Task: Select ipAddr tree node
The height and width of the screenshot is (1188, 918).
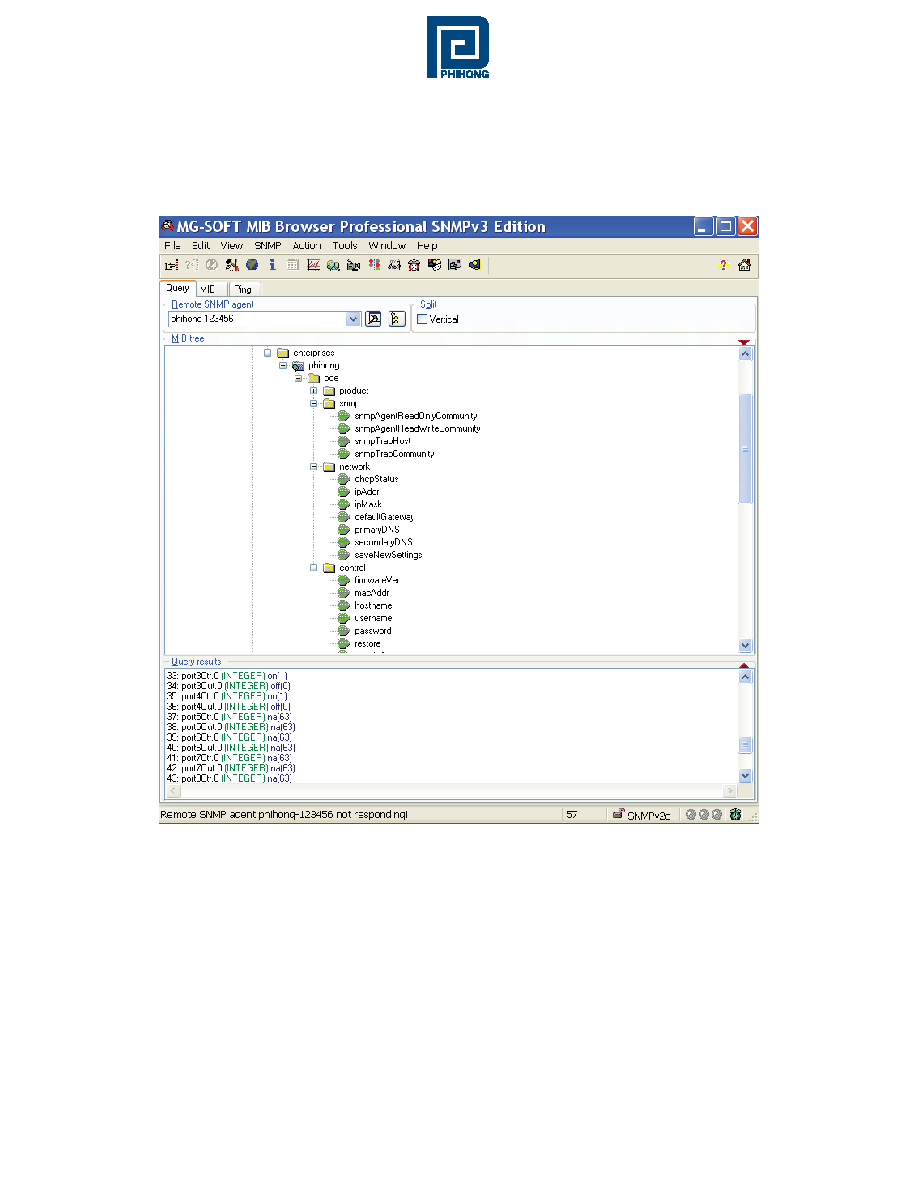Action: [x=367, y=492]
